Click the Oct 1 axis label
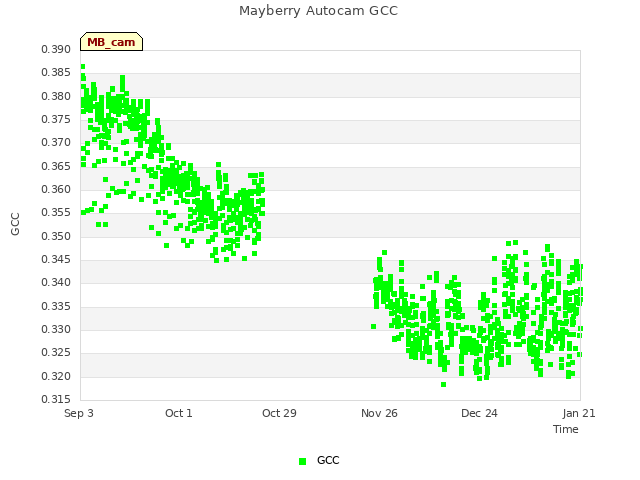Viewport: 640px width, 480px height. [x=179, y=413]
